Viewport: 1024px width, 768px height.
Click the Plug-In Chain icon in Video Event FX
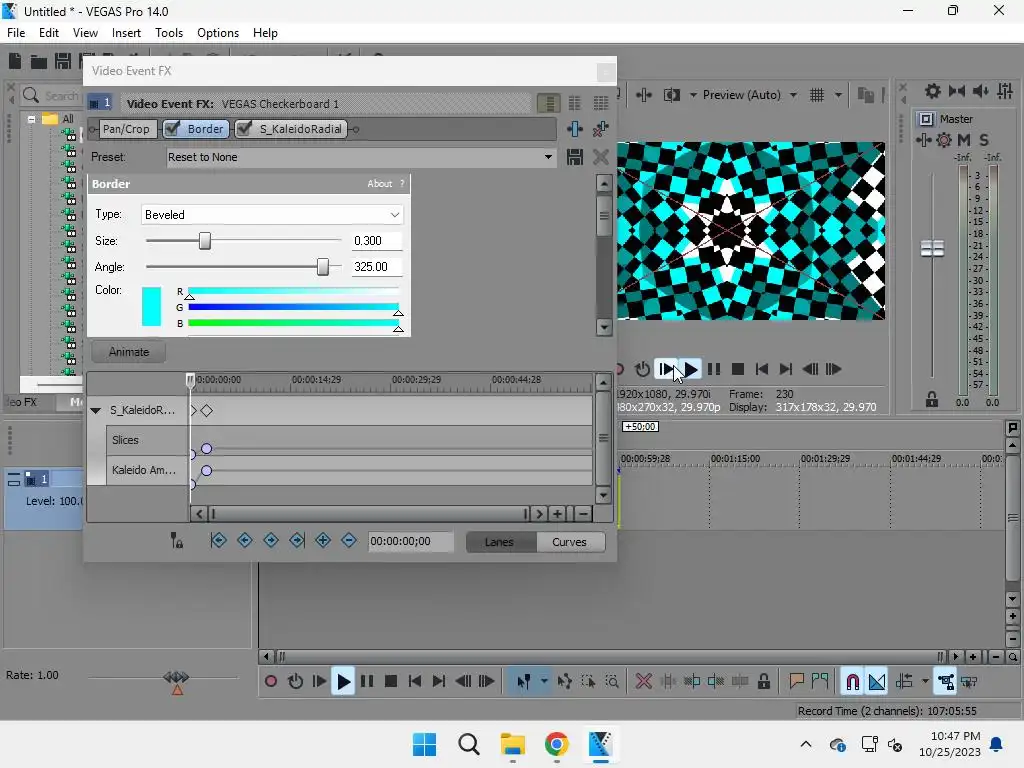click(x=575, y=129)
